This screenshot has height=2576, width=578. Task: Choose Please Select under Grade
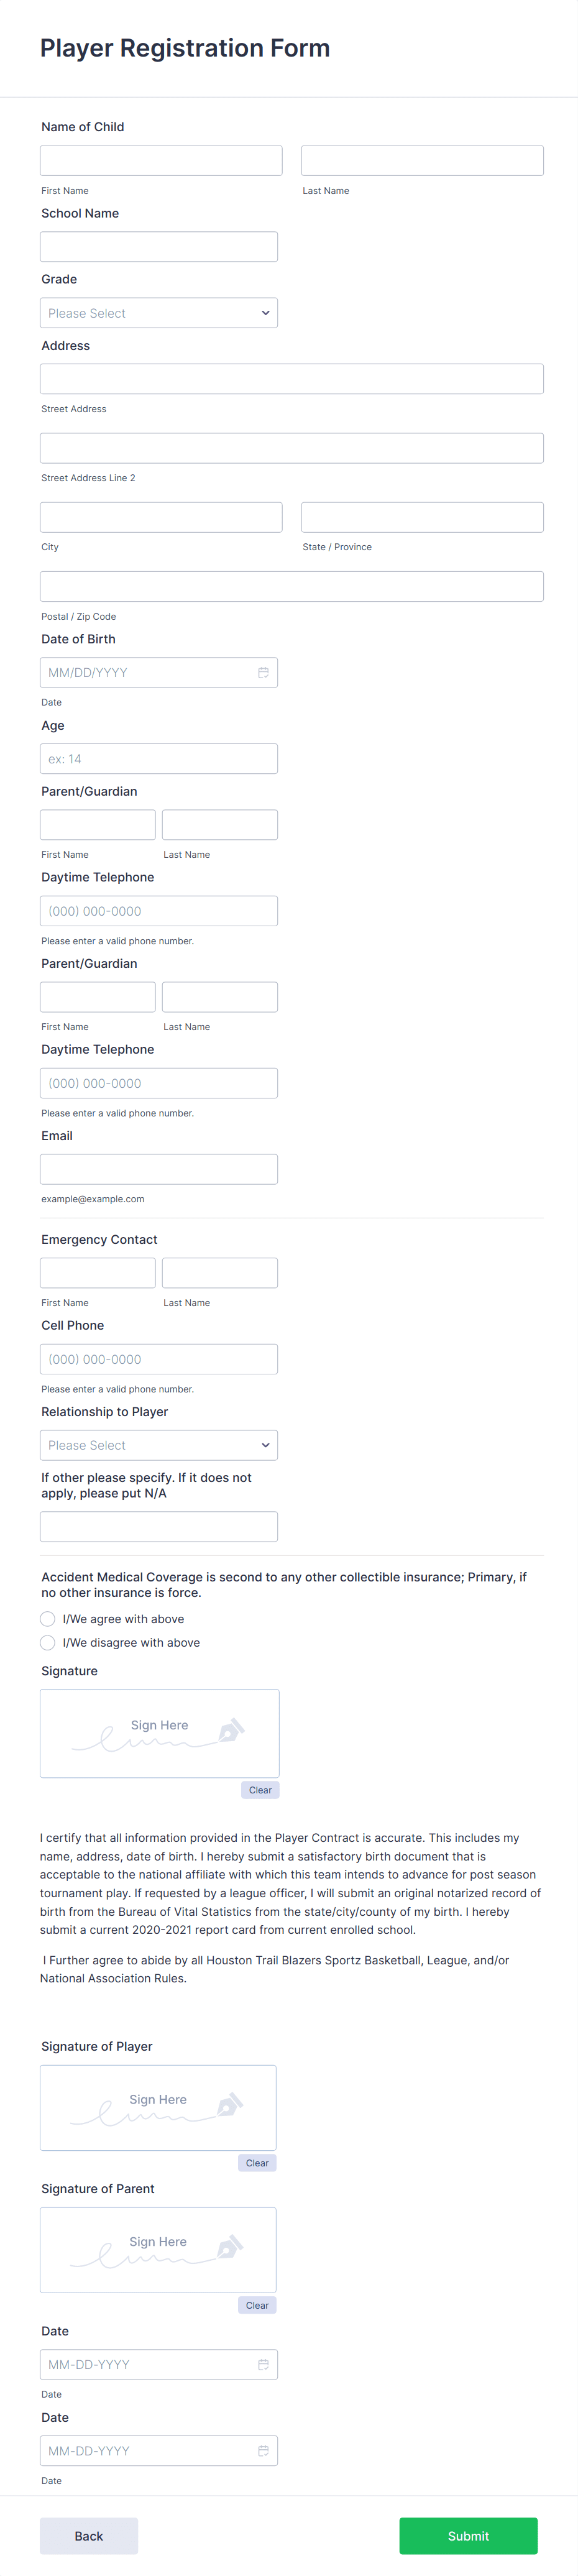click(x=158, y=312)
